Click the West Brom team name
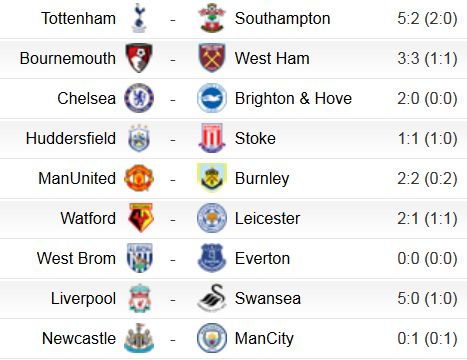The width and height of the screenshot is (467, 360). 76,258
